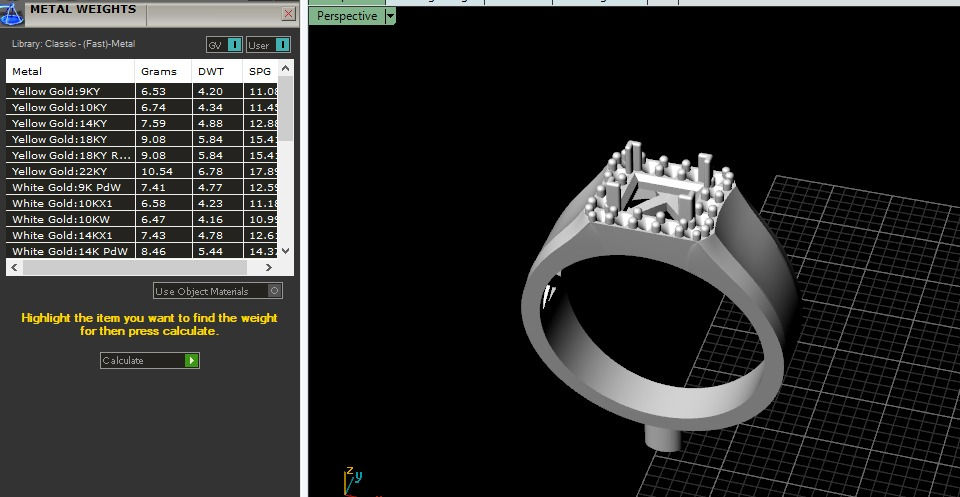The image size is (960, 497).
Task: Select the Yellow Gold:18KY R... row
Action: (142, 155)
